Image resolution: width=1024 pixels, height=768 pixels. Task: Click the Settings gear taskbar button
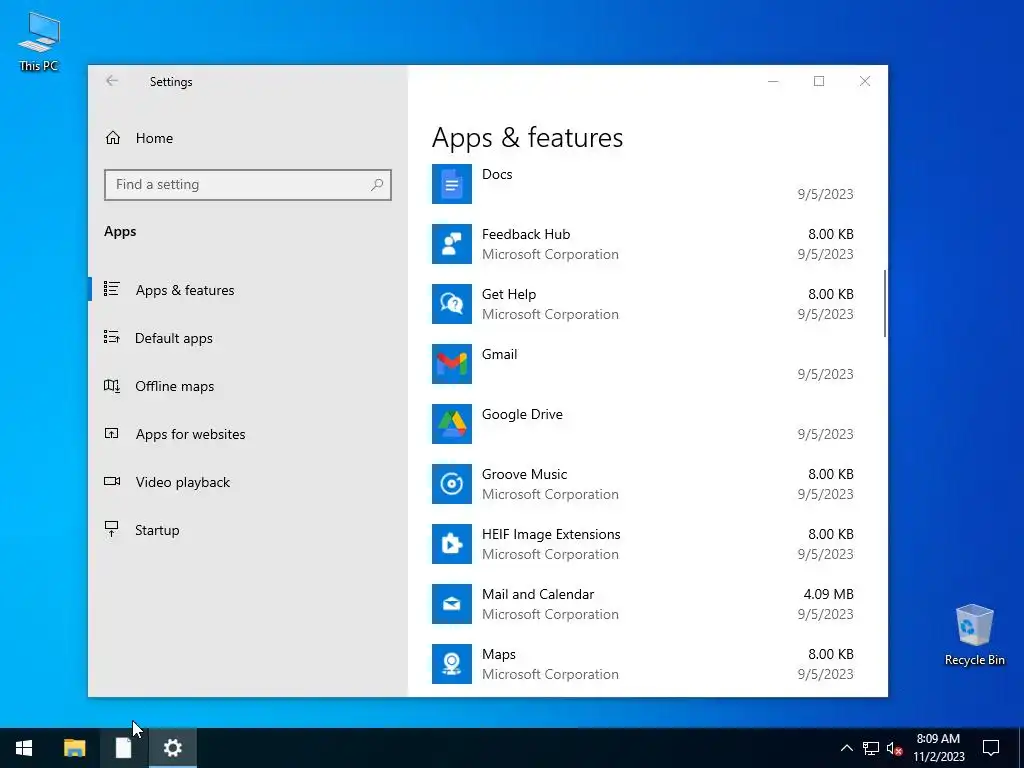point(172,748)
